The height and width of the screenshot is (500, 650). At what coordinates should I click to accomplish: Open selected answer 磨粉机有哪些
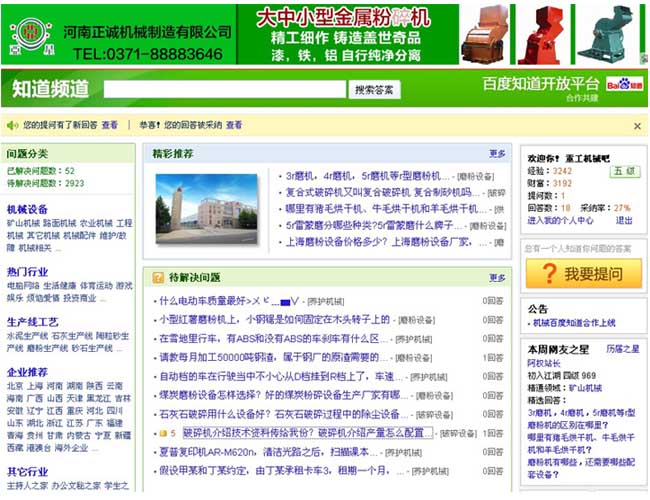click(x=581, y=468)
